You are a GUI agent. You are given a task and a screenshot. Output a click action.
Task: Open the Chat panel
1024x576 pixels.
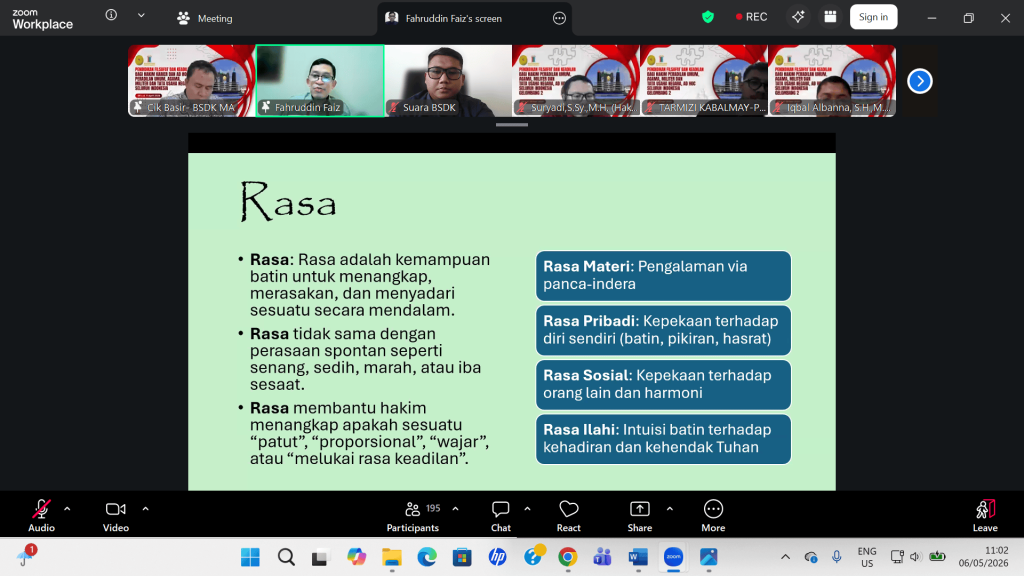tap(501, 515)
